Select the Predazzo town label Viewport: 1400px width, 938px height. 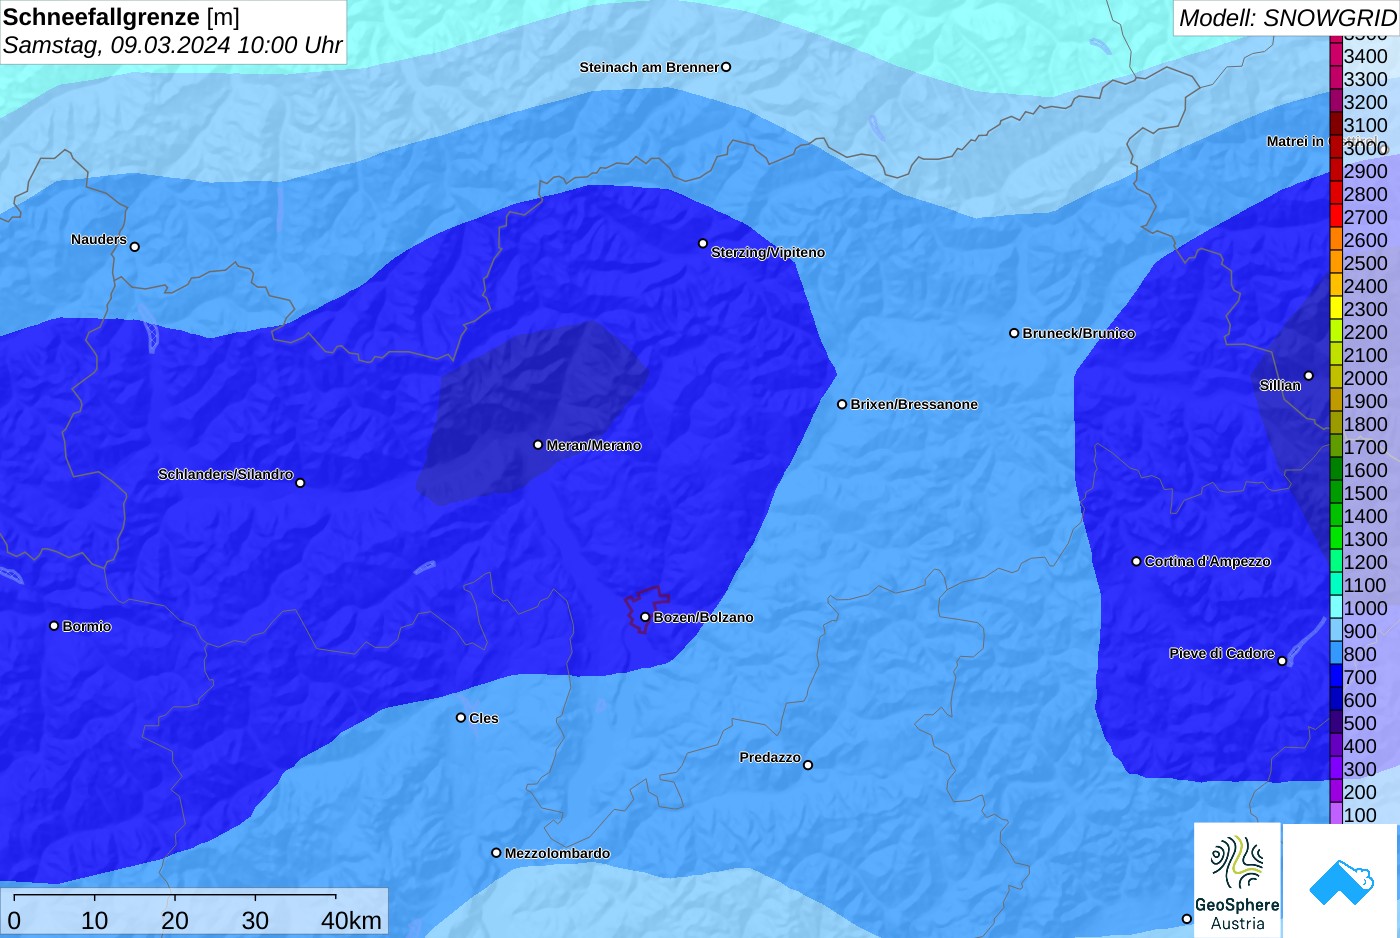[x=770, y=757]
